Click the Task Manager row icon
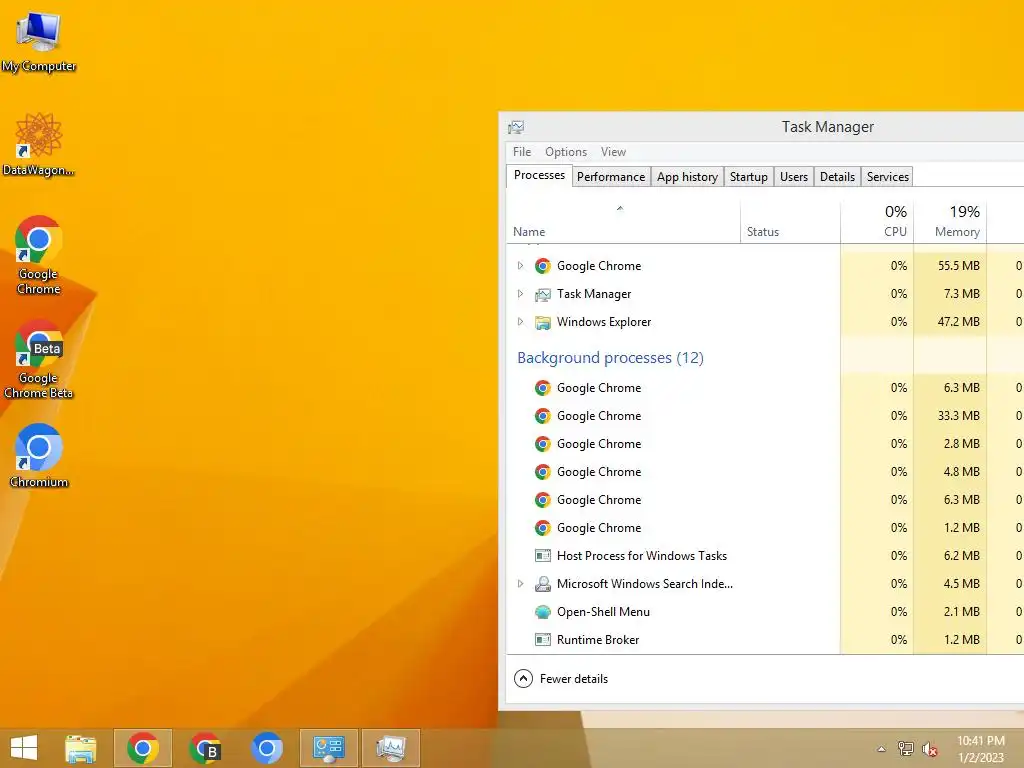 click(543, 295)
